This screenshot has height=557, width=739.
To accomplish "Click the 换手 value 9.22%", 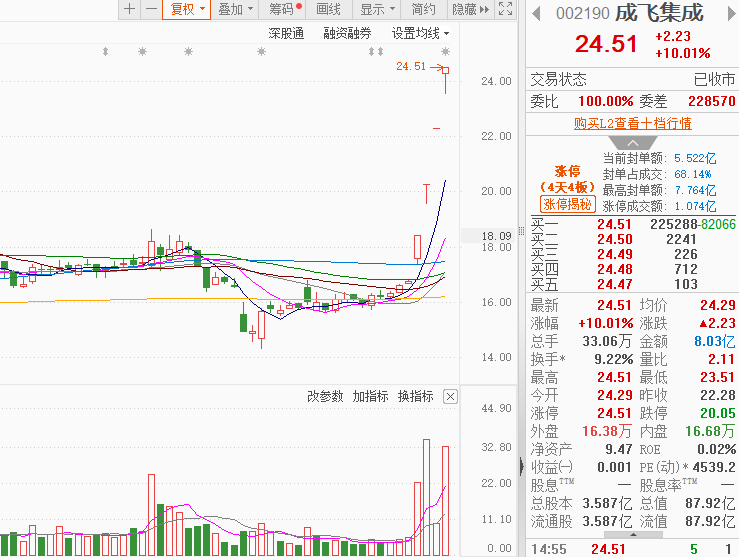I will 614,360.
